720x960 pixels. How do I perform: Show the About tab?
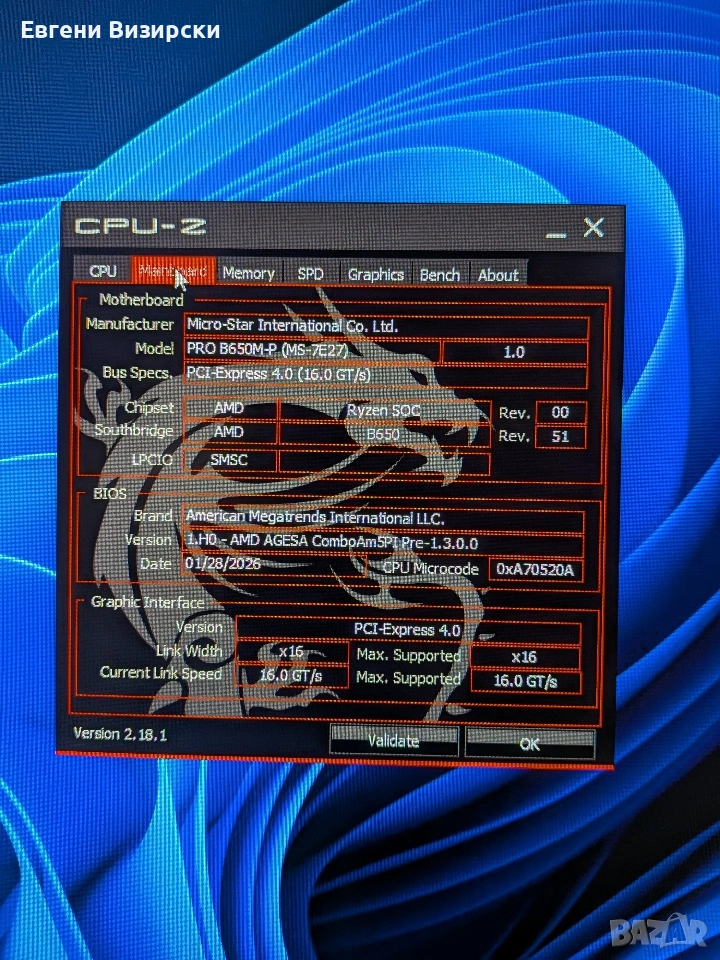[x=498, y=276]
